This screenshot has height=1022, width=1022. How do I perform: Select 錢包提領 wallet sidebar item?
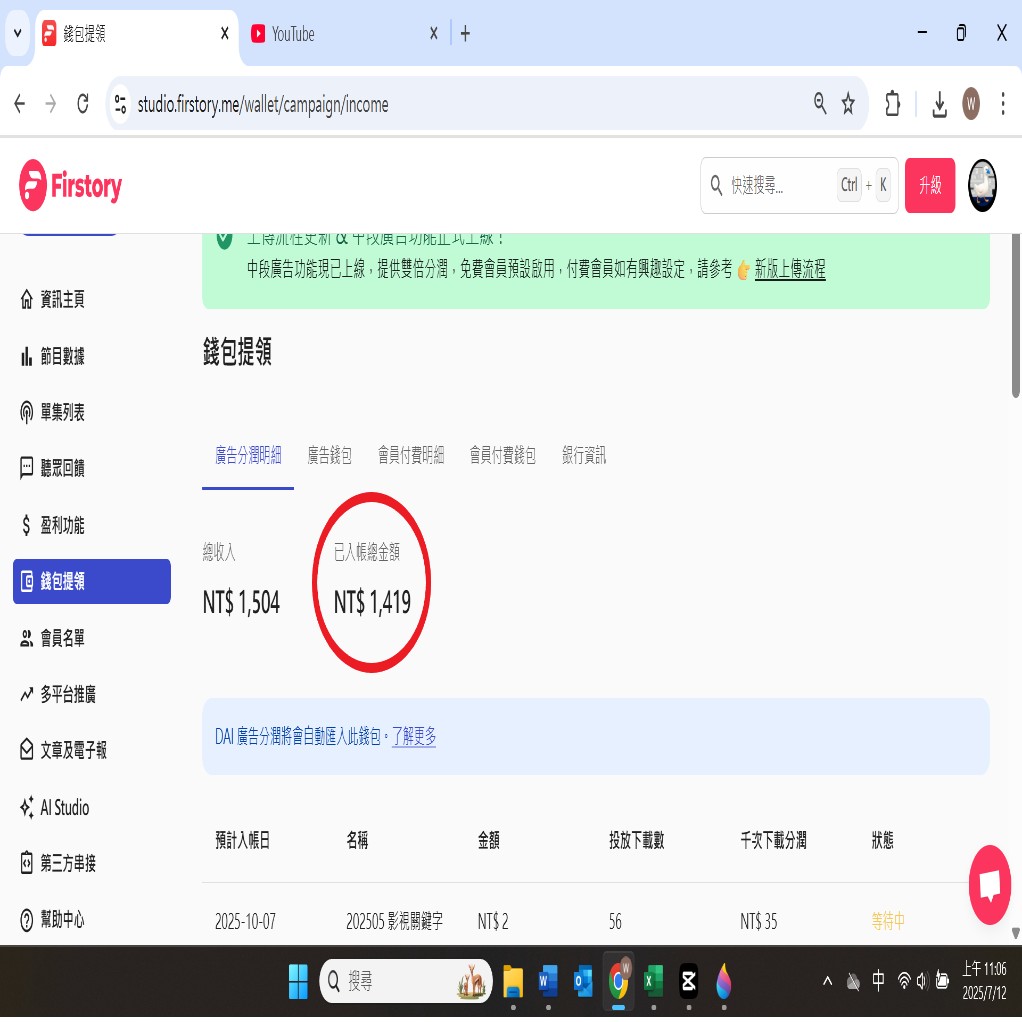tap(92, 581)
